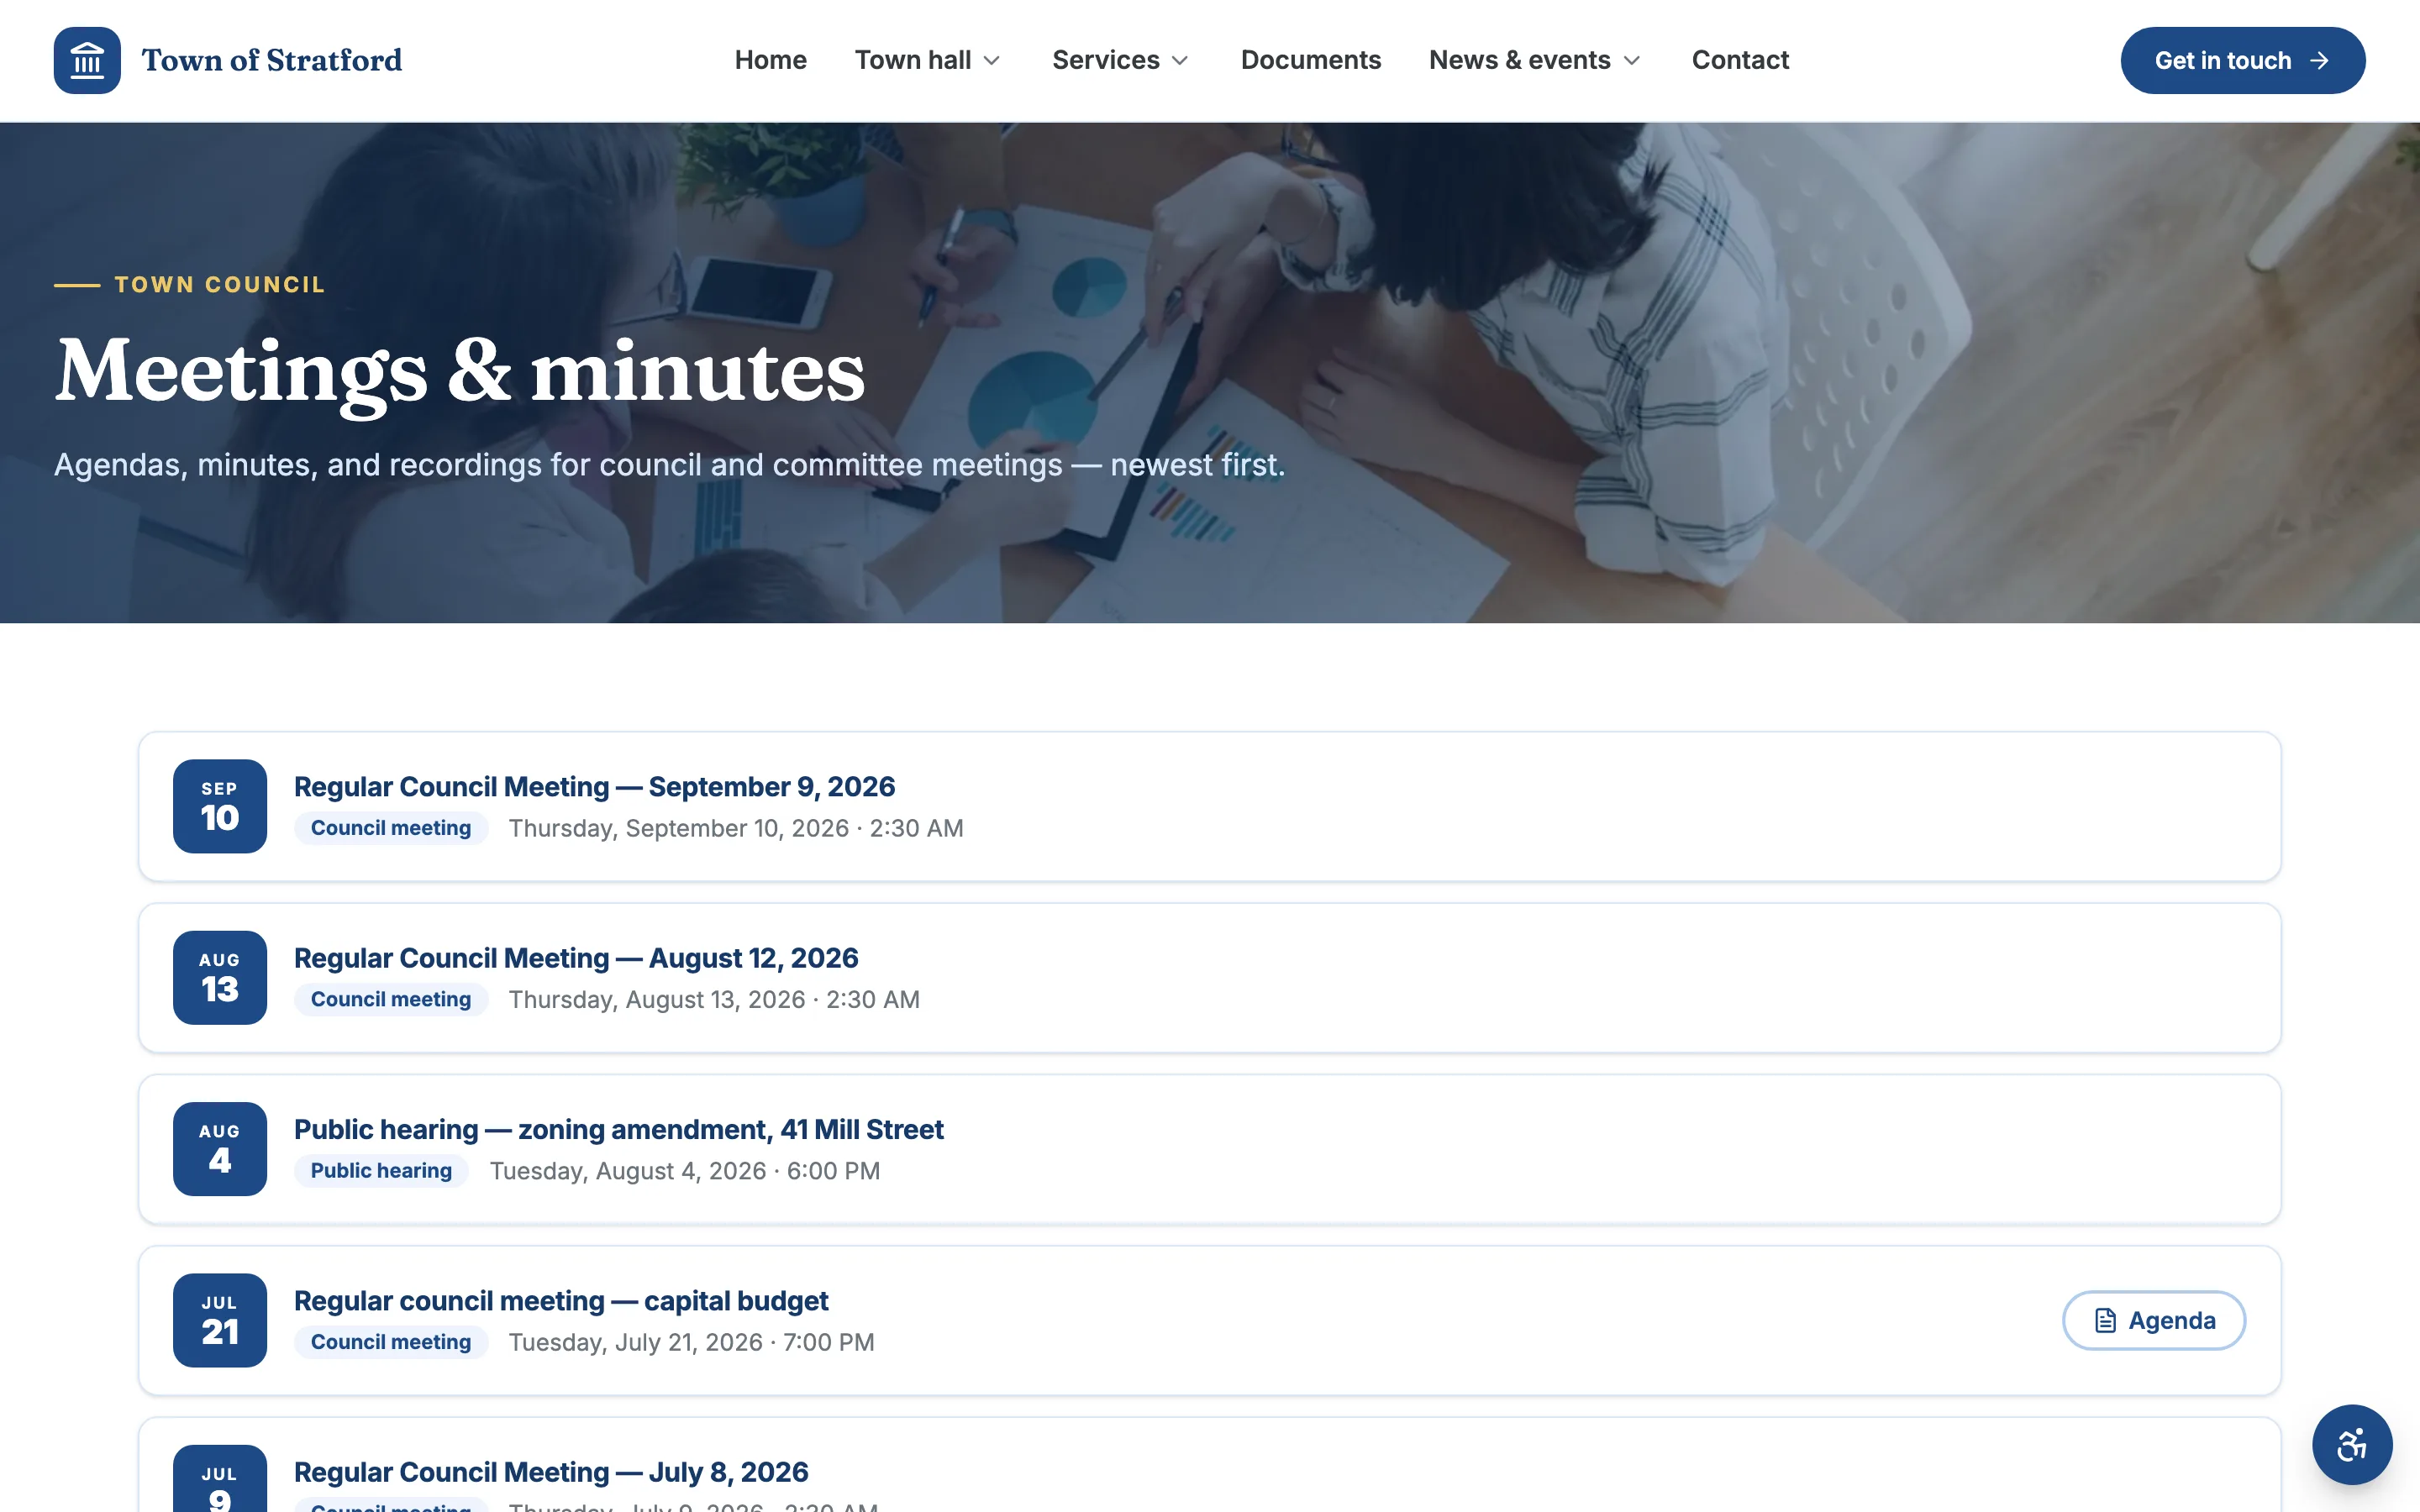Open the accessibility options floating button
The image size is (2420, 1512).
click(2352, 1444)
